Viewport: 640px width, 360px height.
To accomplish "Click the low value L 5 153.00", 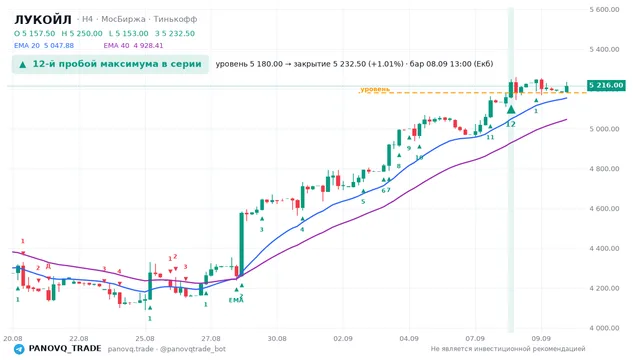I will tap(129, 33).
